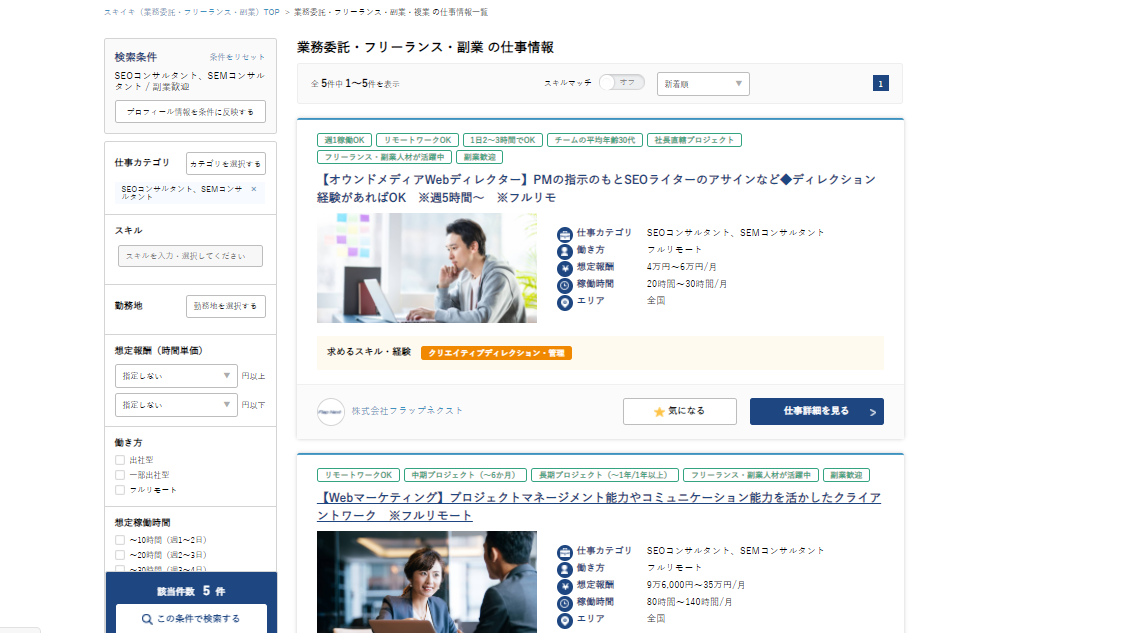Open 勤務地を選択する location selector
The width and height of the screenshot is (1135, 633).
tap(226, 306)
